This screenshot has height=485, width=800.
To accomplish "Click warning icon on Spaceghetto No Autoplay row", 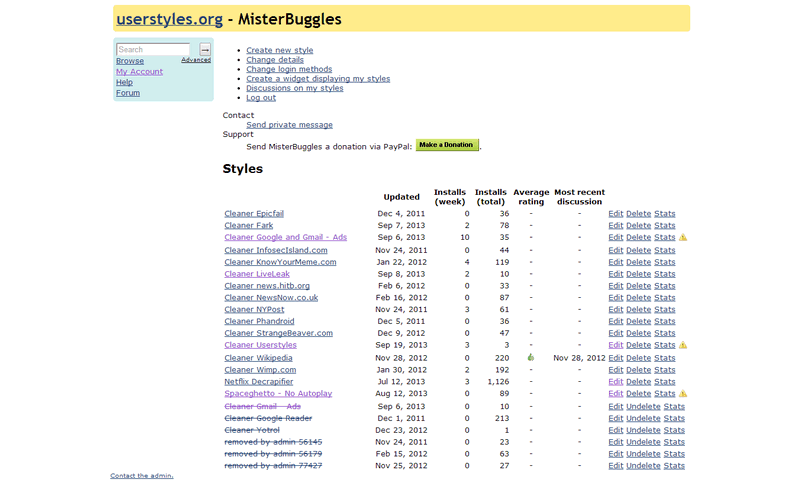I will click(x=683, y=393).
